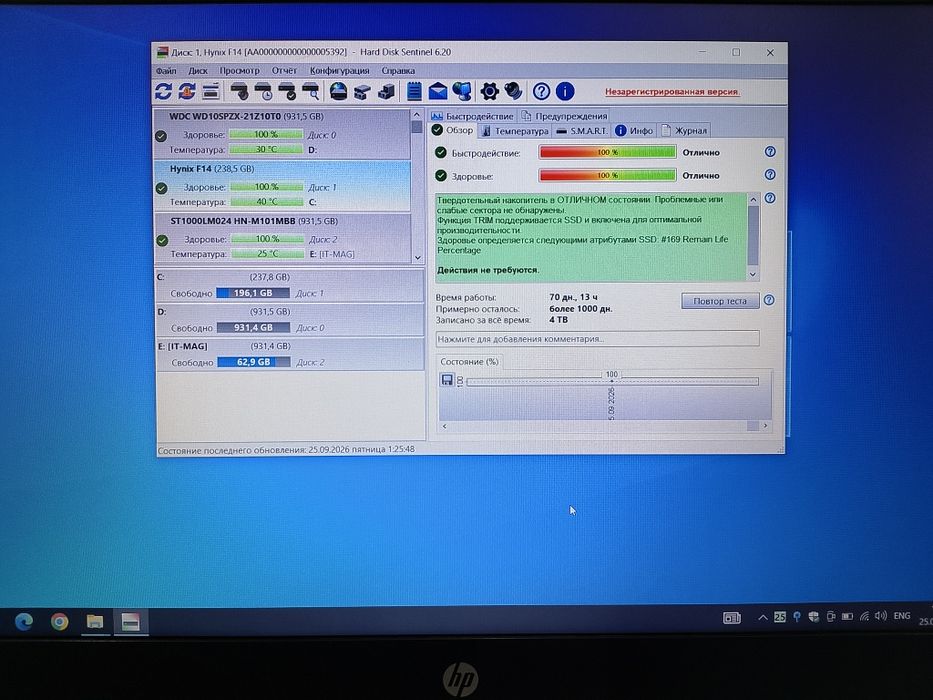Click the disk test icon with checkmark
The width and height of the screenshot is (933, 700).
[x=287, y=91]
